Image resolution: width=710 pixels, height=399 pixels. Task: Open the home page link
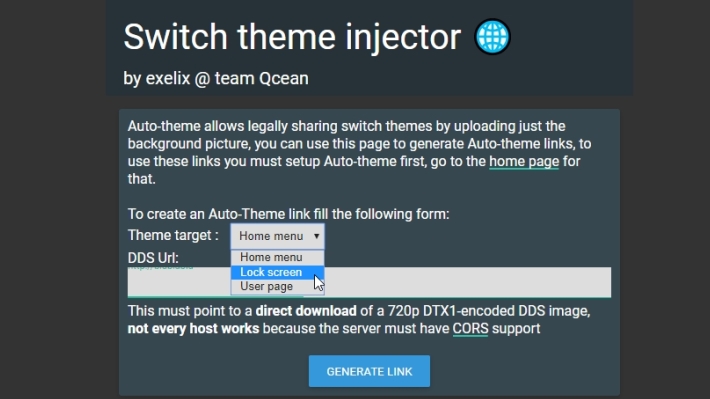point(524,161)
